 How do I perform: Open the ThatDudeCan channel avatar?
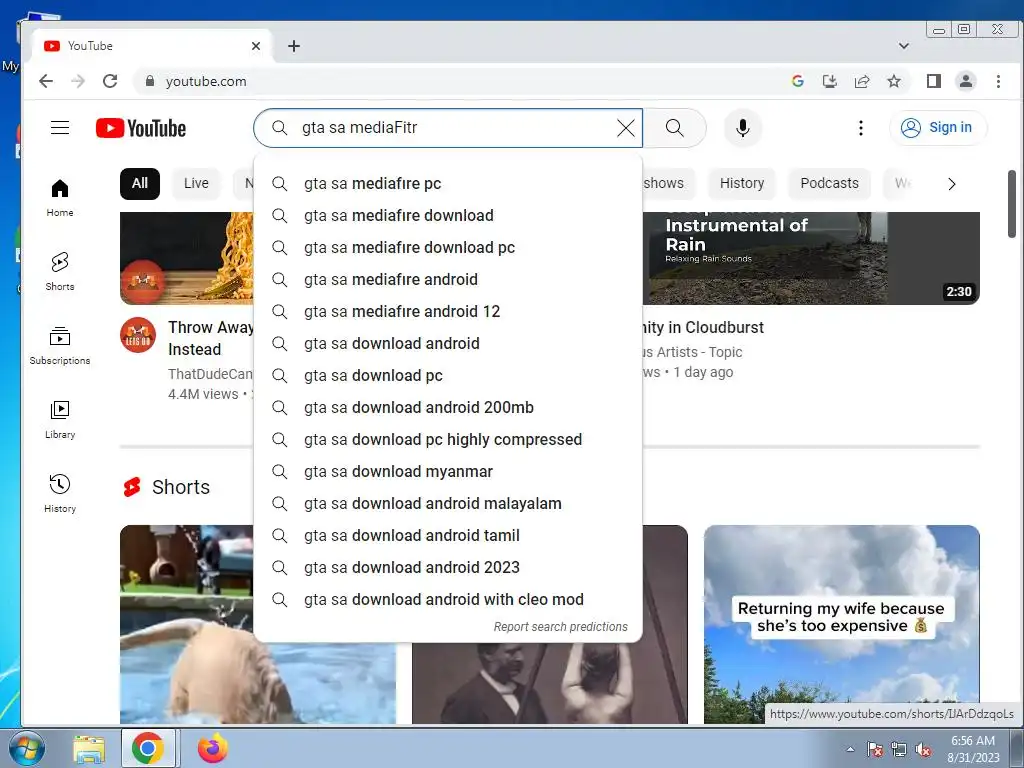(x=138, y=335)
